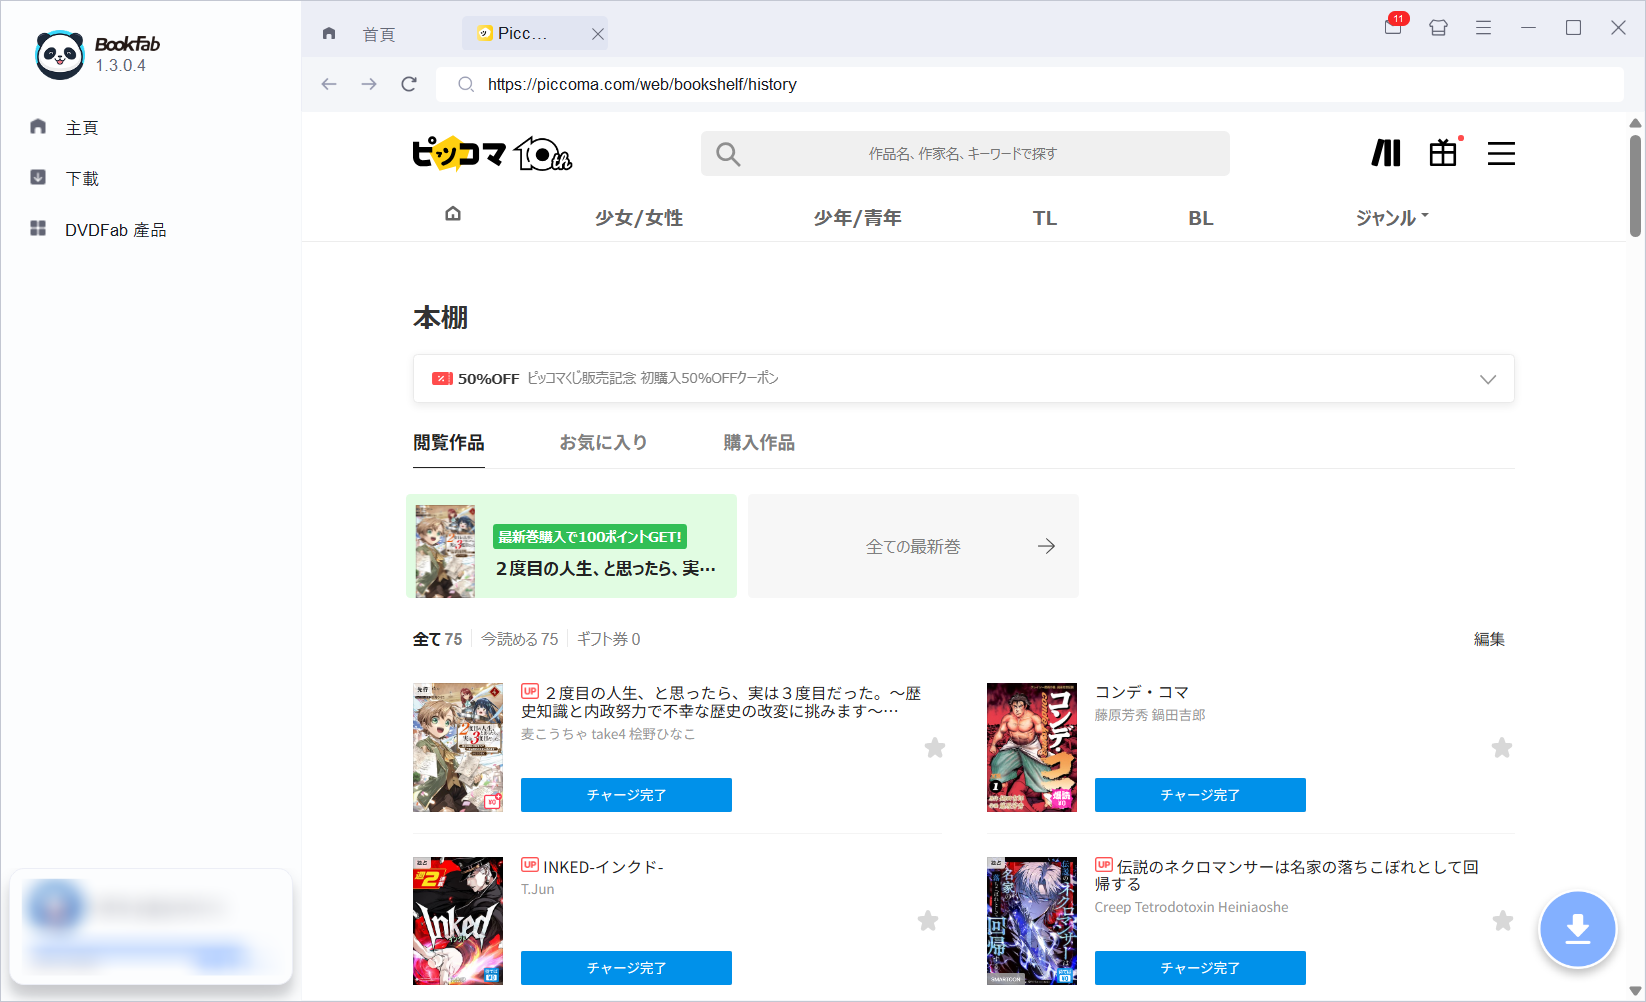Select the 少女/女性 category
The width and height of the screenshot is (1646, 1002).
(639, 218)
